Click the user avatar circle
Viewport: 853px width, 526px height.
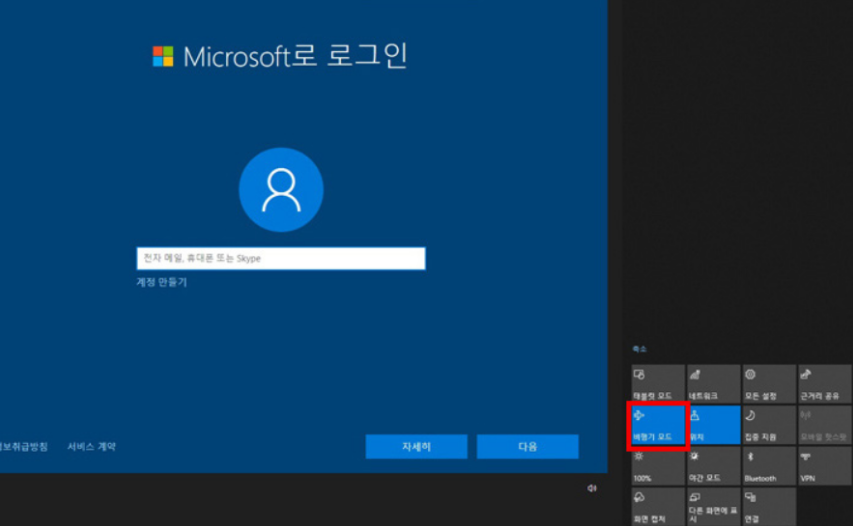pyautogui.click(x=281, y=190)
